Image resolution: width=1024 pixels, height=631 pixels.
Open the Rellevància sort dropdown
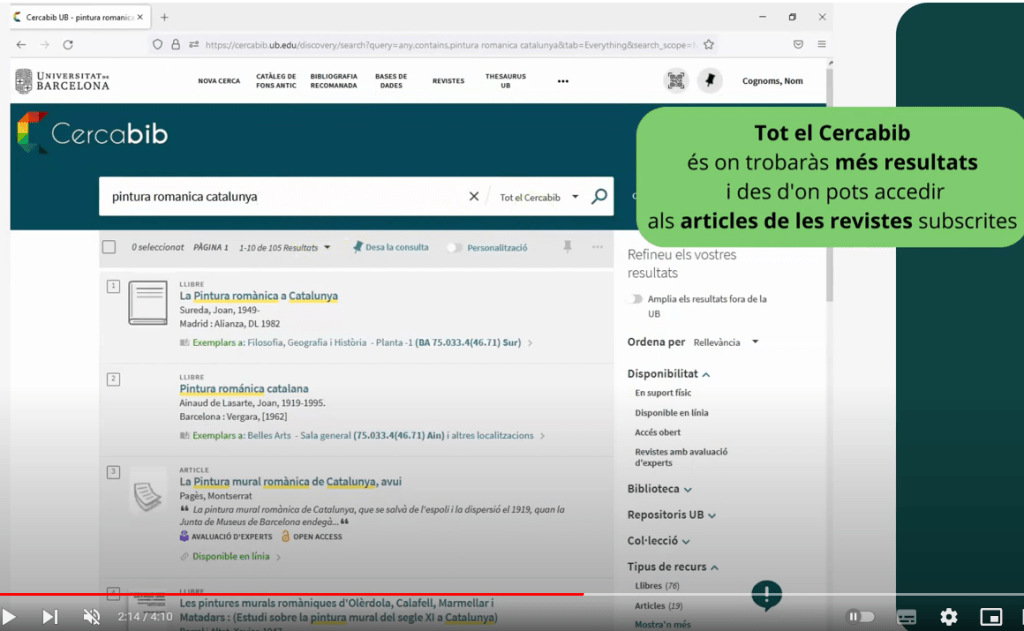click(x=725, y=342)
